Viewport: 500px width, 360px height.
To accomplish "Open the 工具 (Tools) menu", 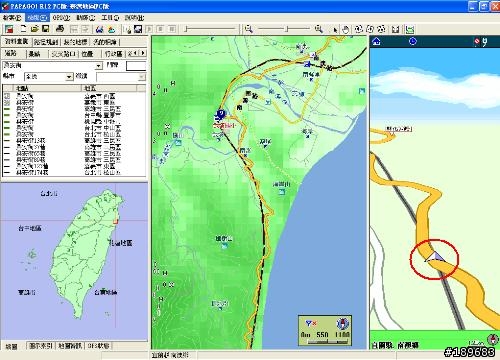I will click(x=110, y=18).
